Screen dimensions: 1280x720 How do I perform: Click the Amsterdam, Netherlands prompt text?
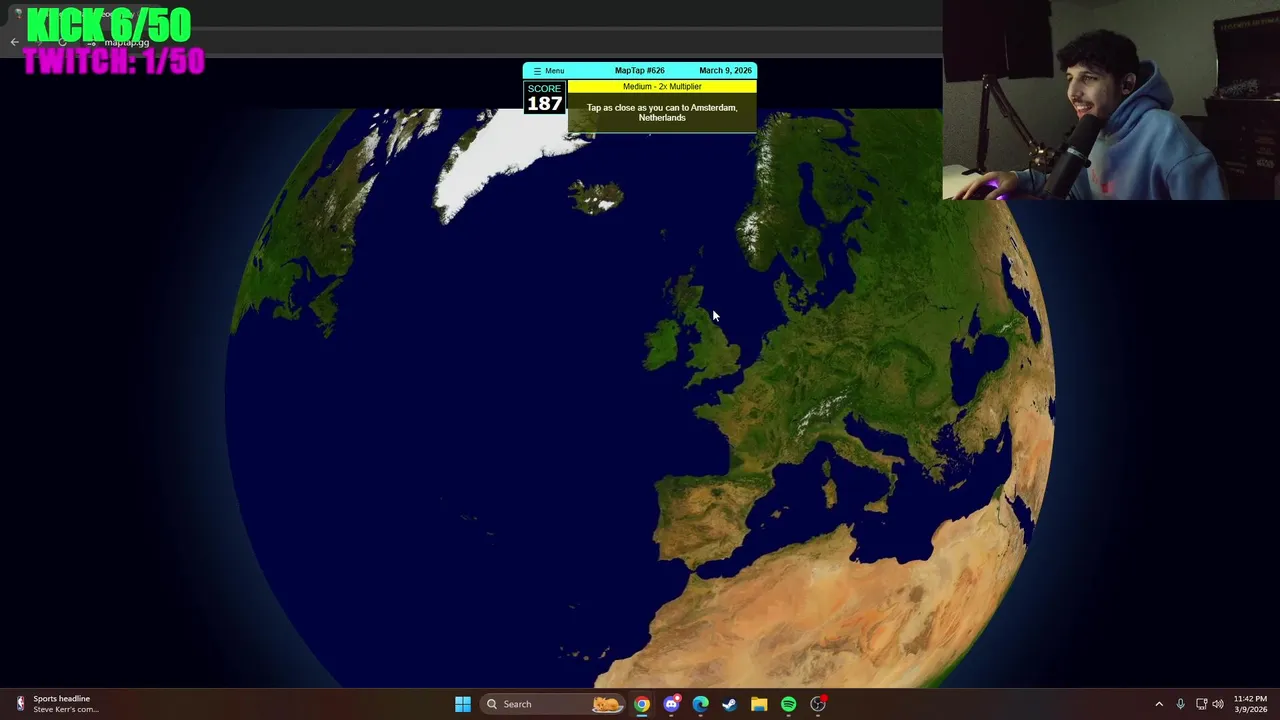pyautogui.click(x=662, y=112)
